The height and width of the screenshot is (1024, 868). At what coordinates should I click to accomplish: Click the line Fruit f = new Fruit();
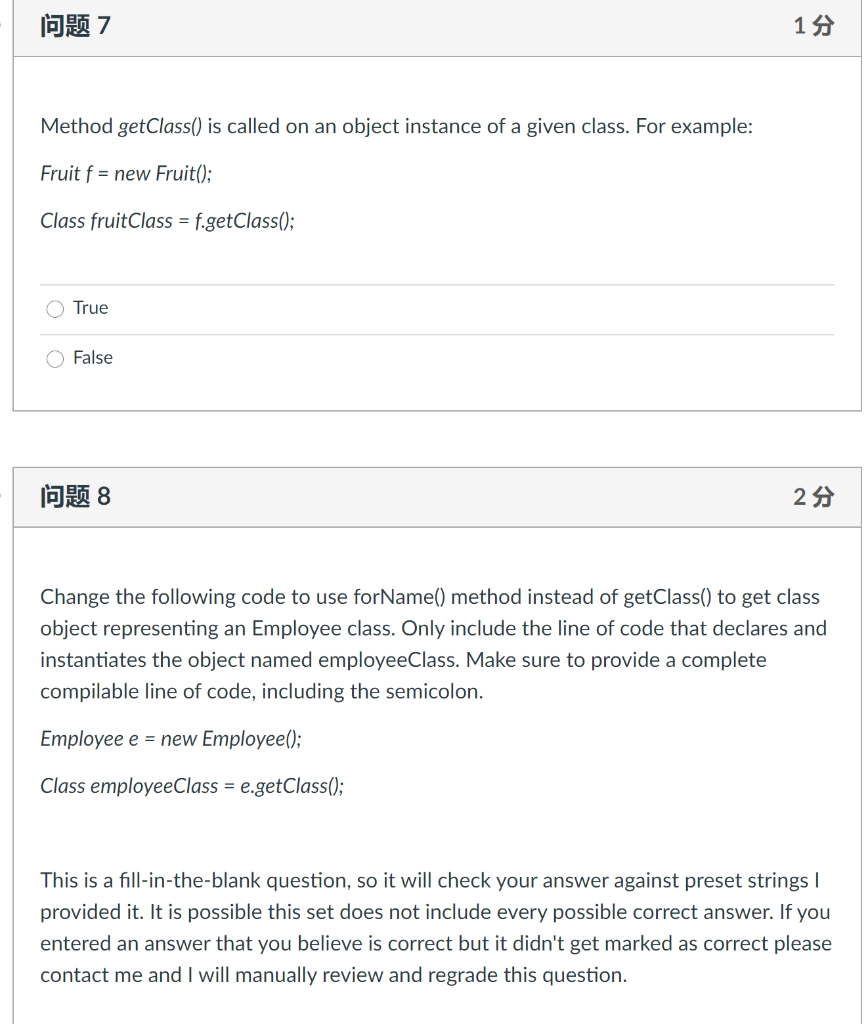click(124, 173)
